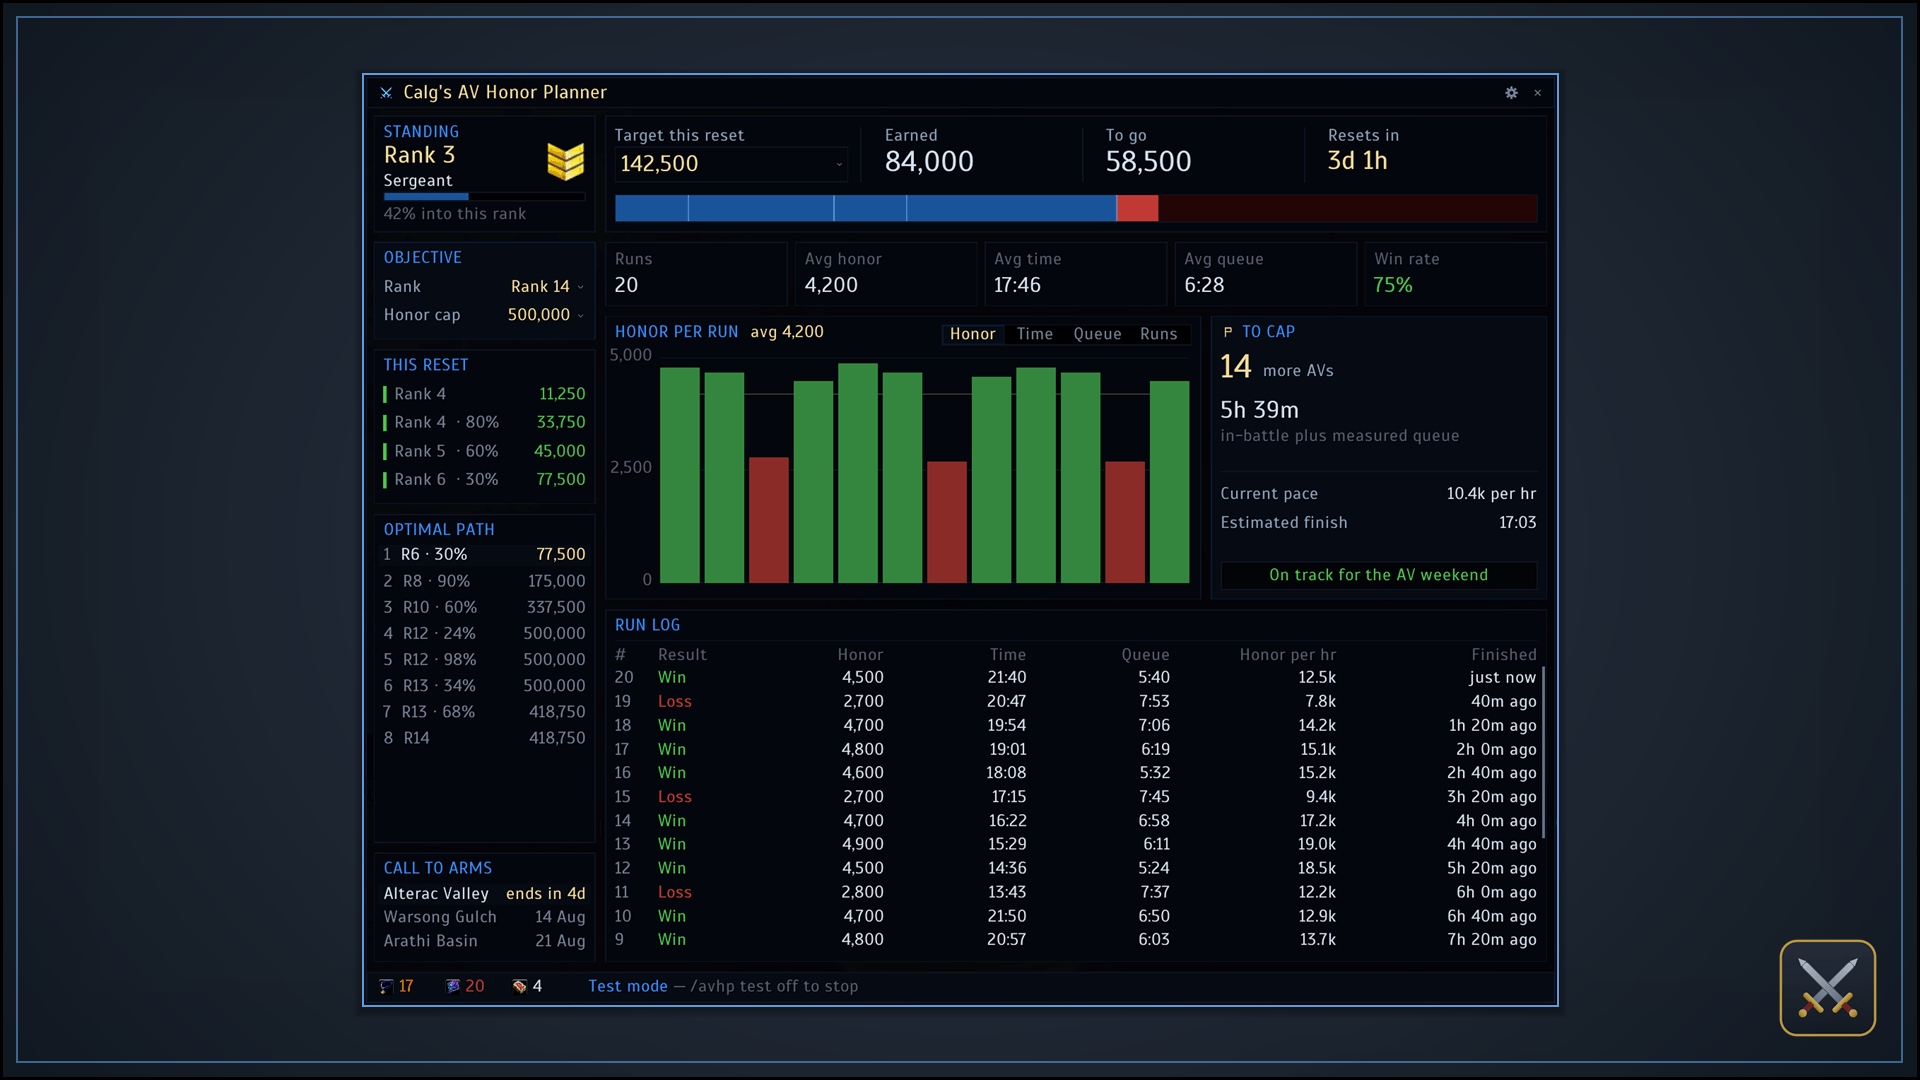Click the weekly honor progress bar
This screenshot has width=1920, height=1080.
click(1075, 208)
